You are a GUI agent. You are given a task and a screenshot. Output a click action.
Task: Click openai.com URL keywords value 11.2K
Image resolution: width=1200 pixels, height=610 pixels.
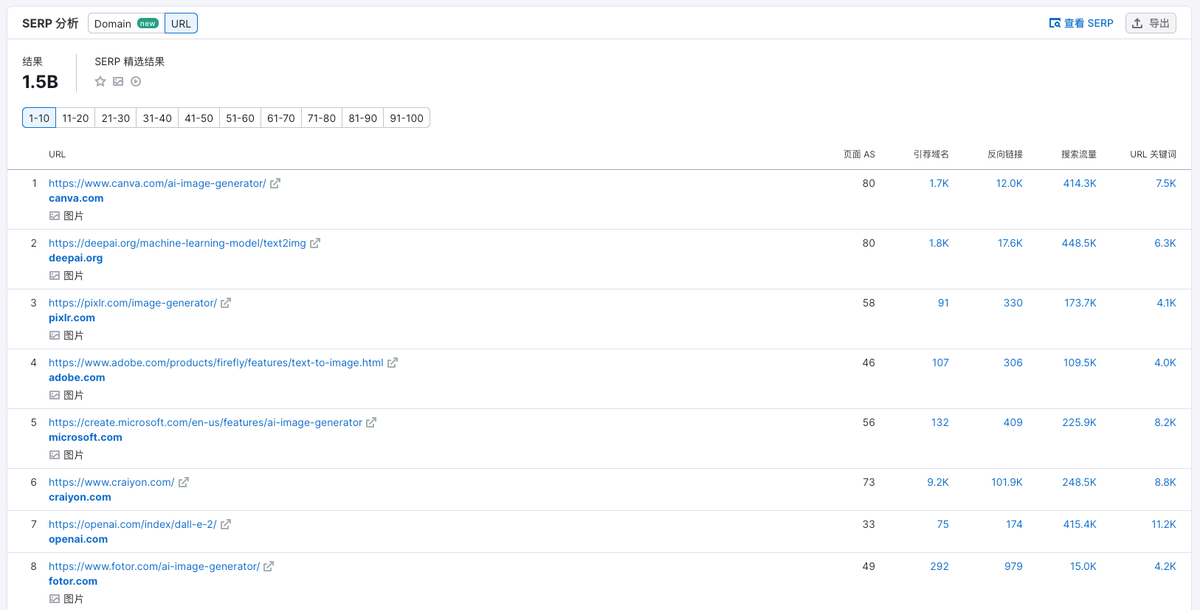(1163, 524)
